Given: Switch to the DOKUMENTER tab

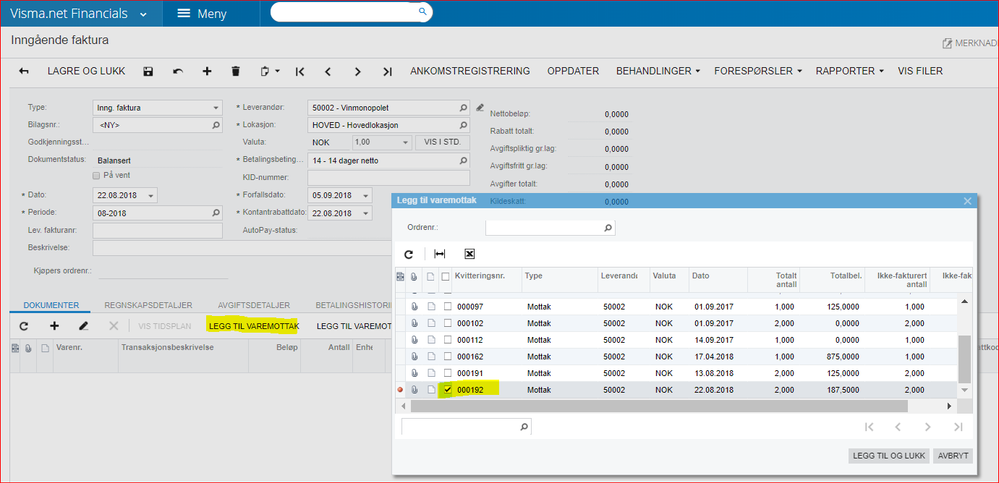Looking at the screenshot, I should point(50,305).
